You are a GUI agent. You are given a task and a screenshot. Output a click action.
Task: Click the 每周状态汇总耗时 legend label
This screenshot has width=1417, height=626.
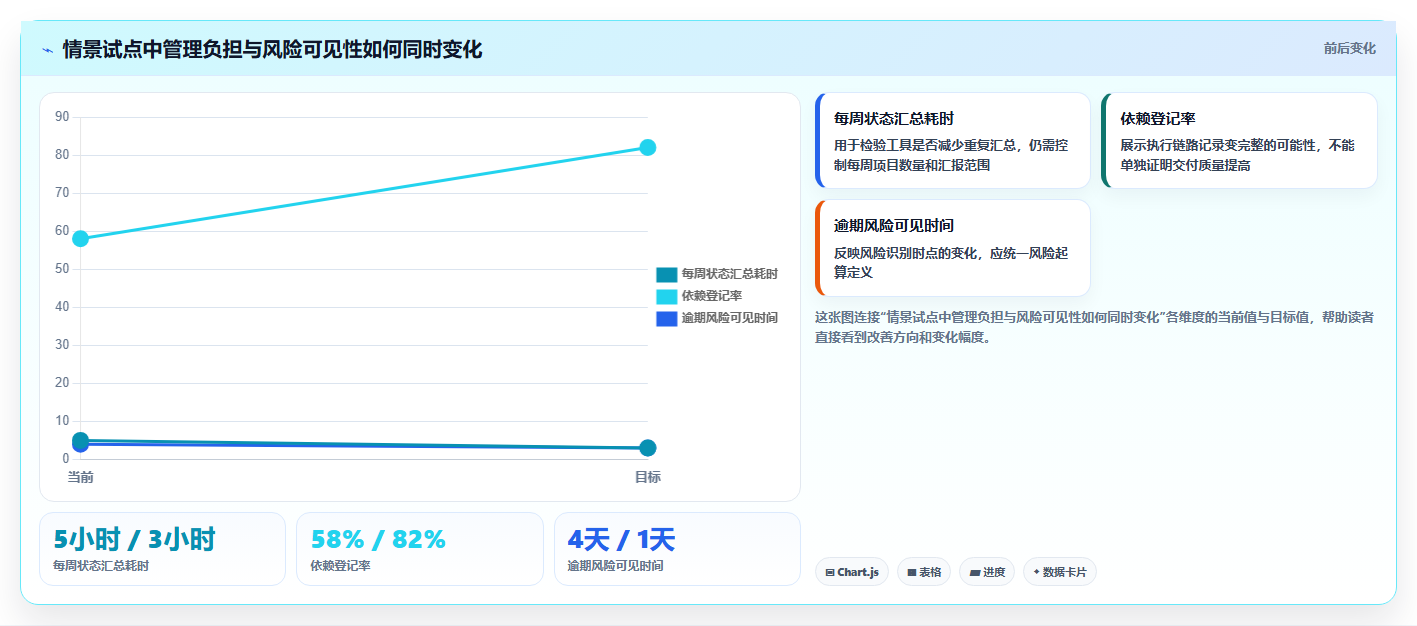click(x=730, y=274)
